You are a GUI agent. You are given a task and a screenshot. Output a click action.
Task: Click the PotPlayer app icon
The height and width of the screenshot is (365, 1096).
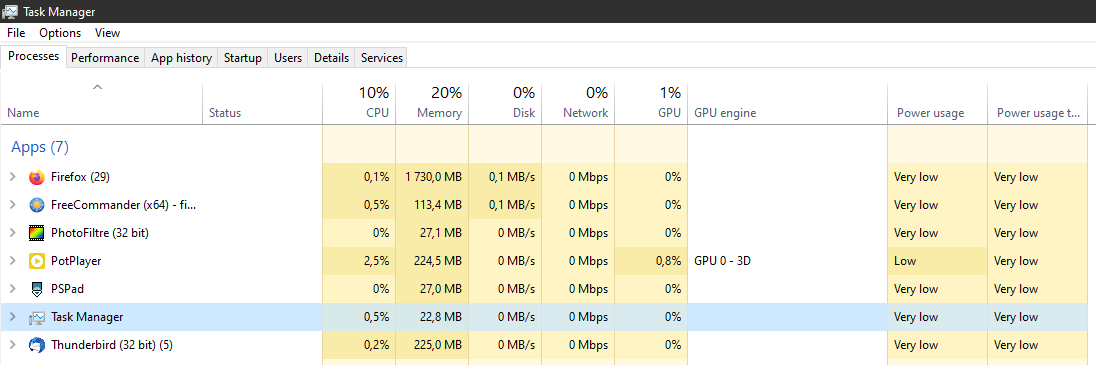point(37,261)
